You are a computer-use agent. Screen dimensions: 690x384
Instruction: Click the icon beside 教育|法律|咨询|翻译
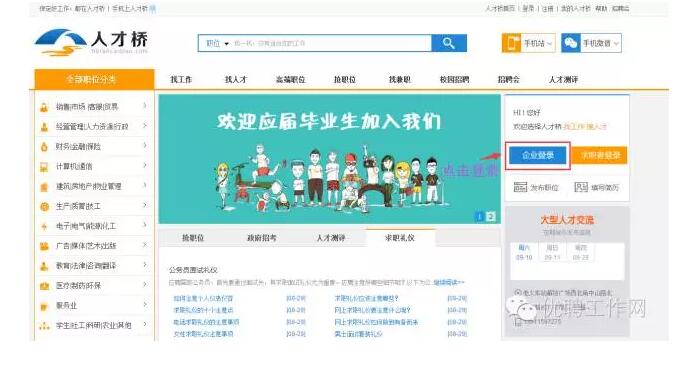coord(44,266)
